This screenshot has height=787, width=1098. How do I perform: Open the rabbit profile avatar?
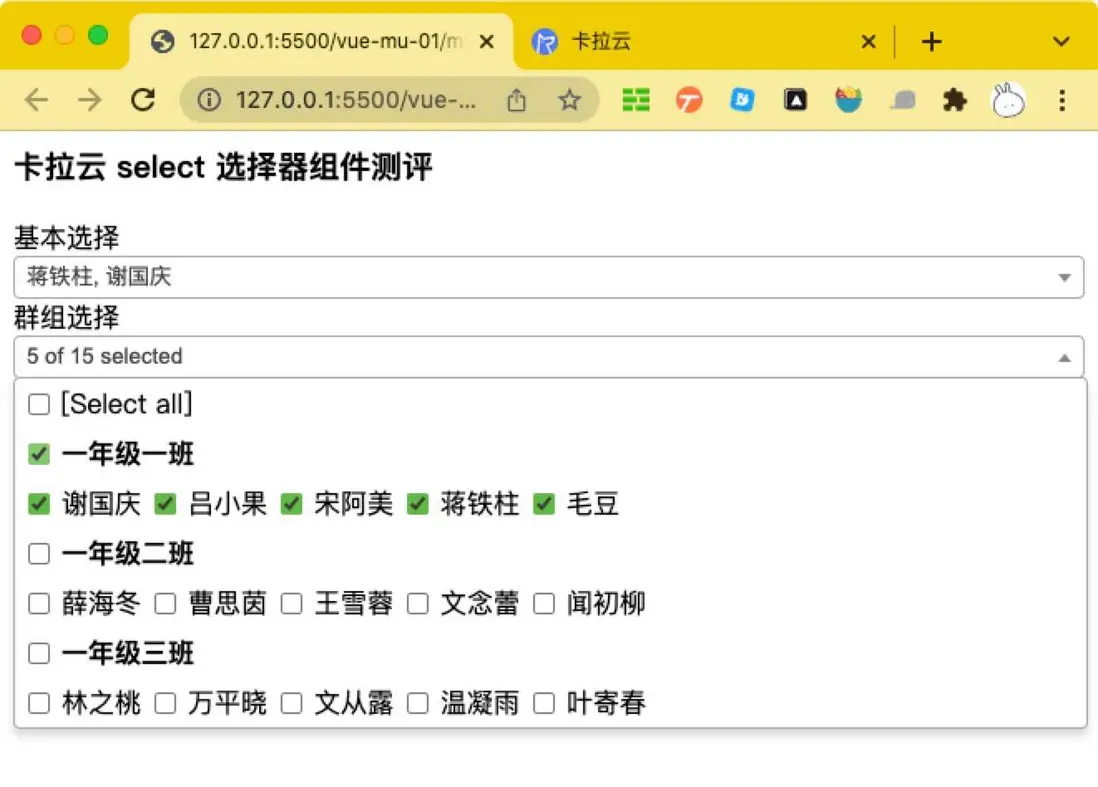[1008, 100]
